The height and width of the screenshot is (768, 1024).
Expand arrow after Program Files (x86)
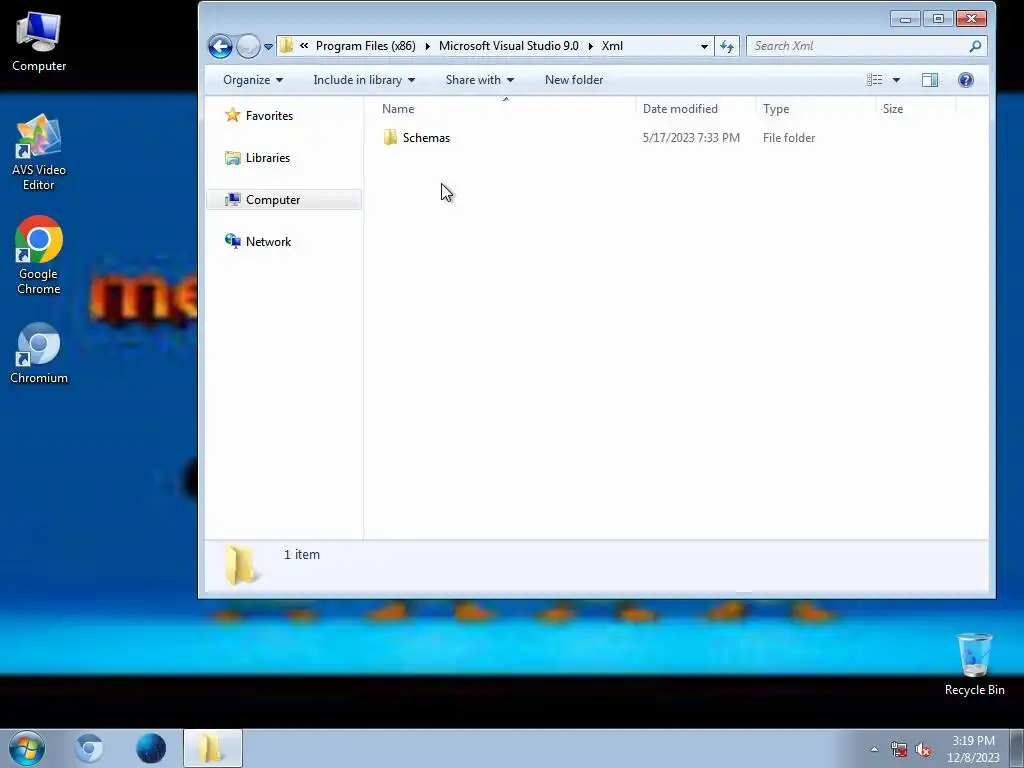coord(427,46)
